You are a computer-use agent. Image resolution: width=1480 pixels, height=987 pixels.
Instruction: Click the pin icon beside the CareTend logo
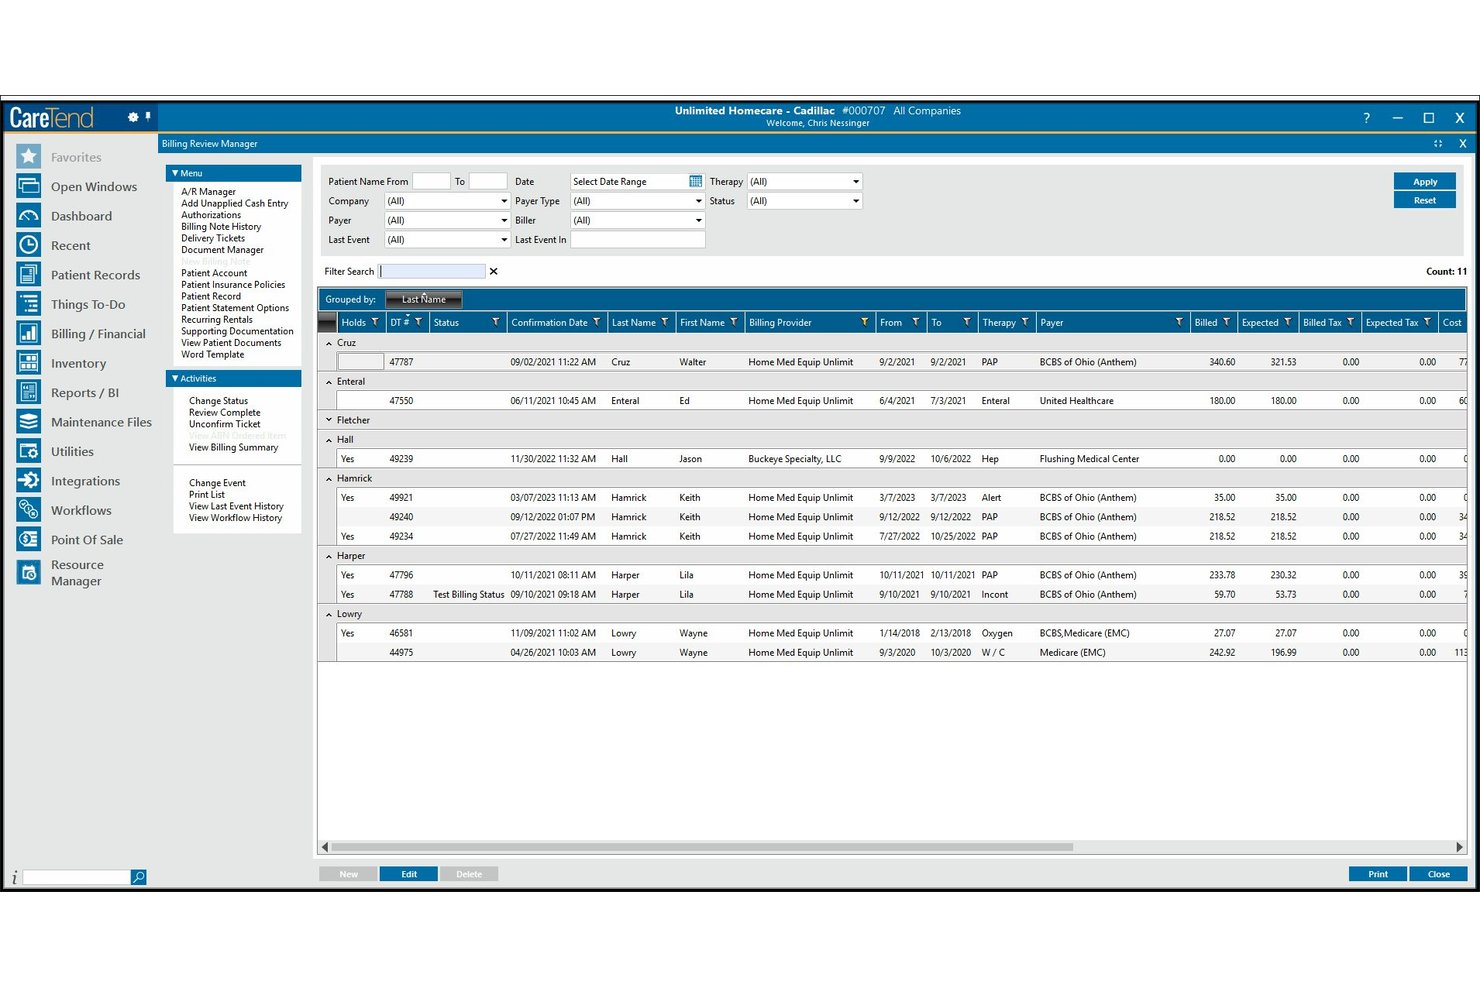[x=148, y=117]
